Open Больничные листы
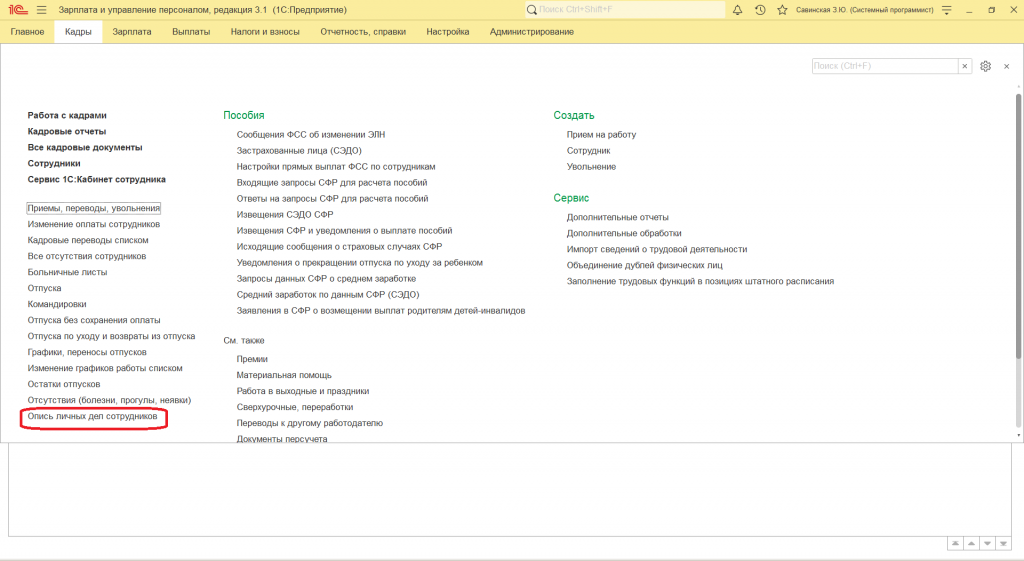The width and height of the screenshot is (1024, 561). click(67, 272)
